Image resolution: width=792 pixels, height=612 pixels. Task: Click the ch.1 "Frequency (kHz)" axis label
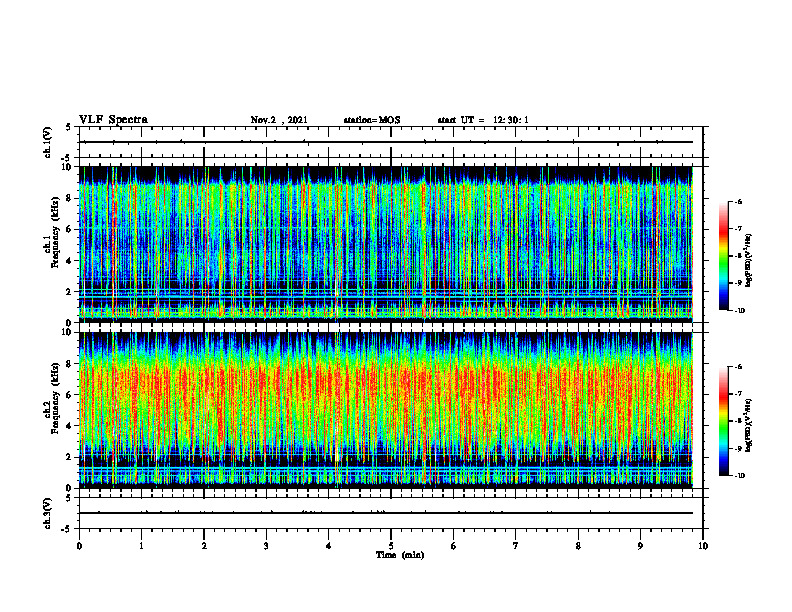pos(55,232)
